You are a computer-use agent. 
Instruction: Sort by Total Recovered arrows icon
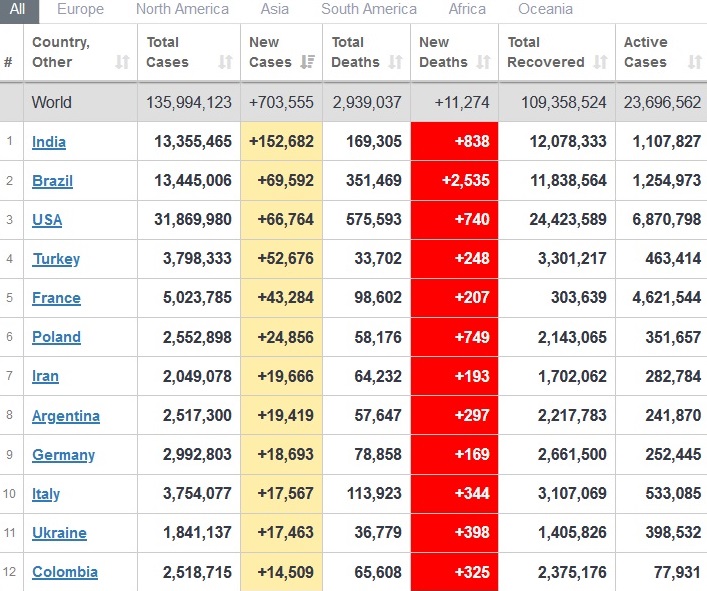tap(600, 62)
